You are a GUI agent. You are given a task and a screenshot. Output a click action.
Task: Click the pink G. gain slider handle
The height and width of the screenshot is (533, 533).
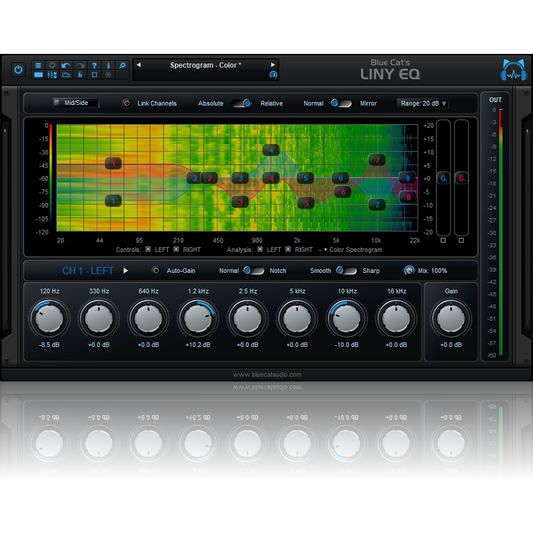(461, 178)
